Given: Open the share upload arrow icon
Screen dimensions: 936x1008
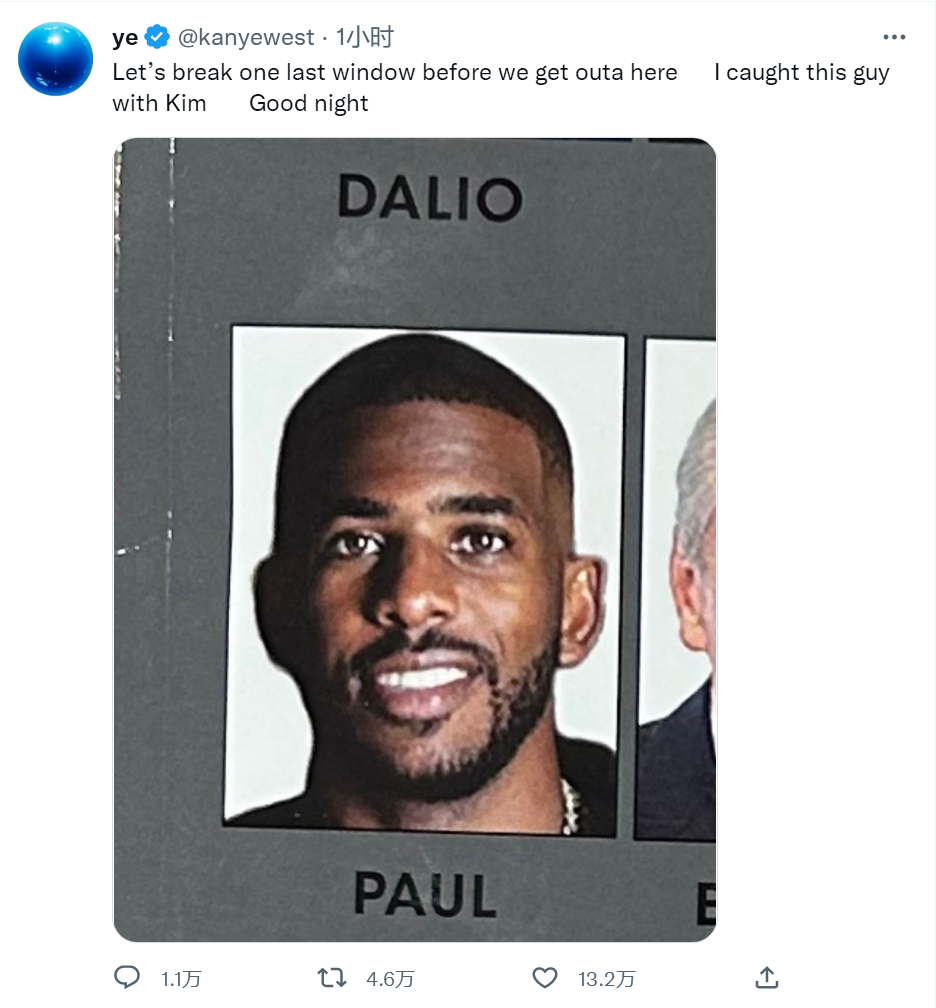Looking at the screenshot, I should pyautogui.click(x=767, y=977).
